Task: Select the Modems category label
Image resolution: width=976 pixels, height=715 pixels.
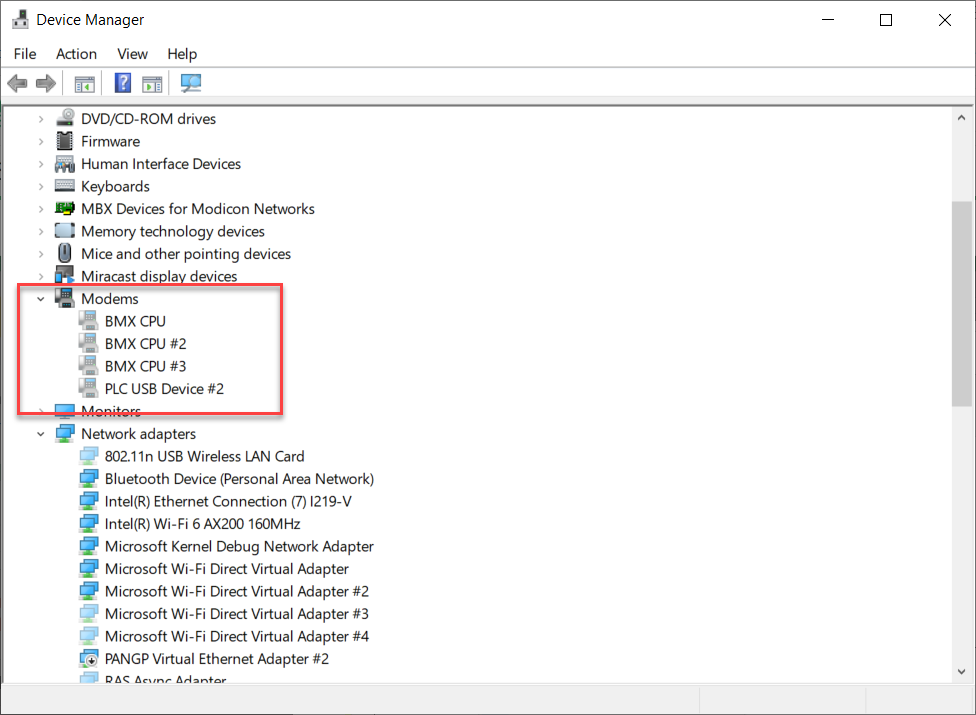Action: pyautogui.click(x=110, y=299)
